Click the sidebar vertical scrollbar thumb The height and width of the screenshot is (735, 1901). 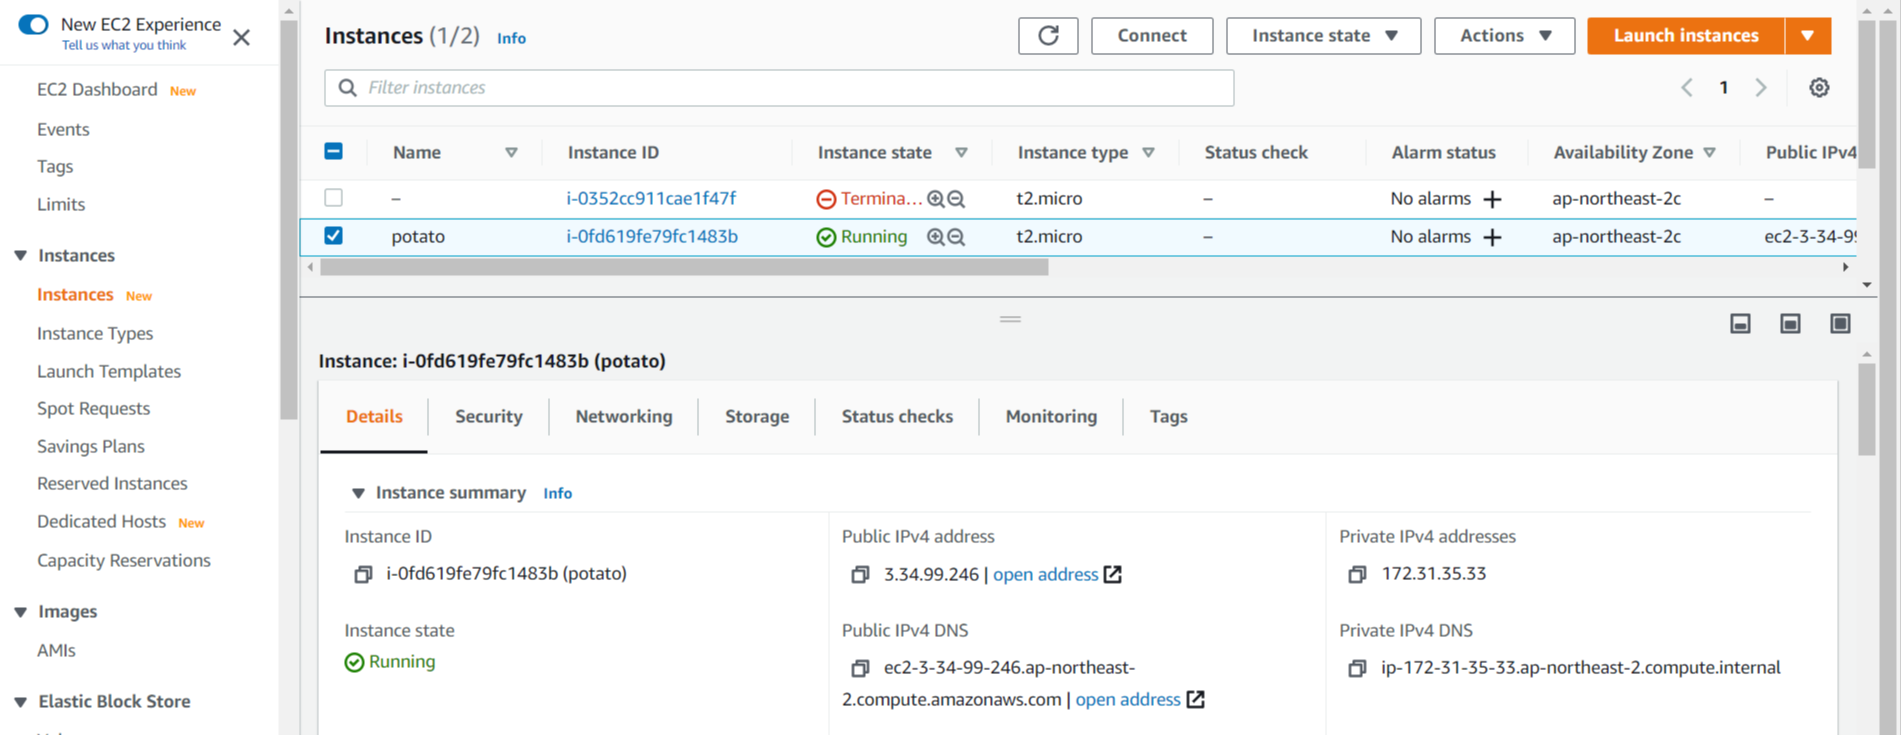(289, 218)
